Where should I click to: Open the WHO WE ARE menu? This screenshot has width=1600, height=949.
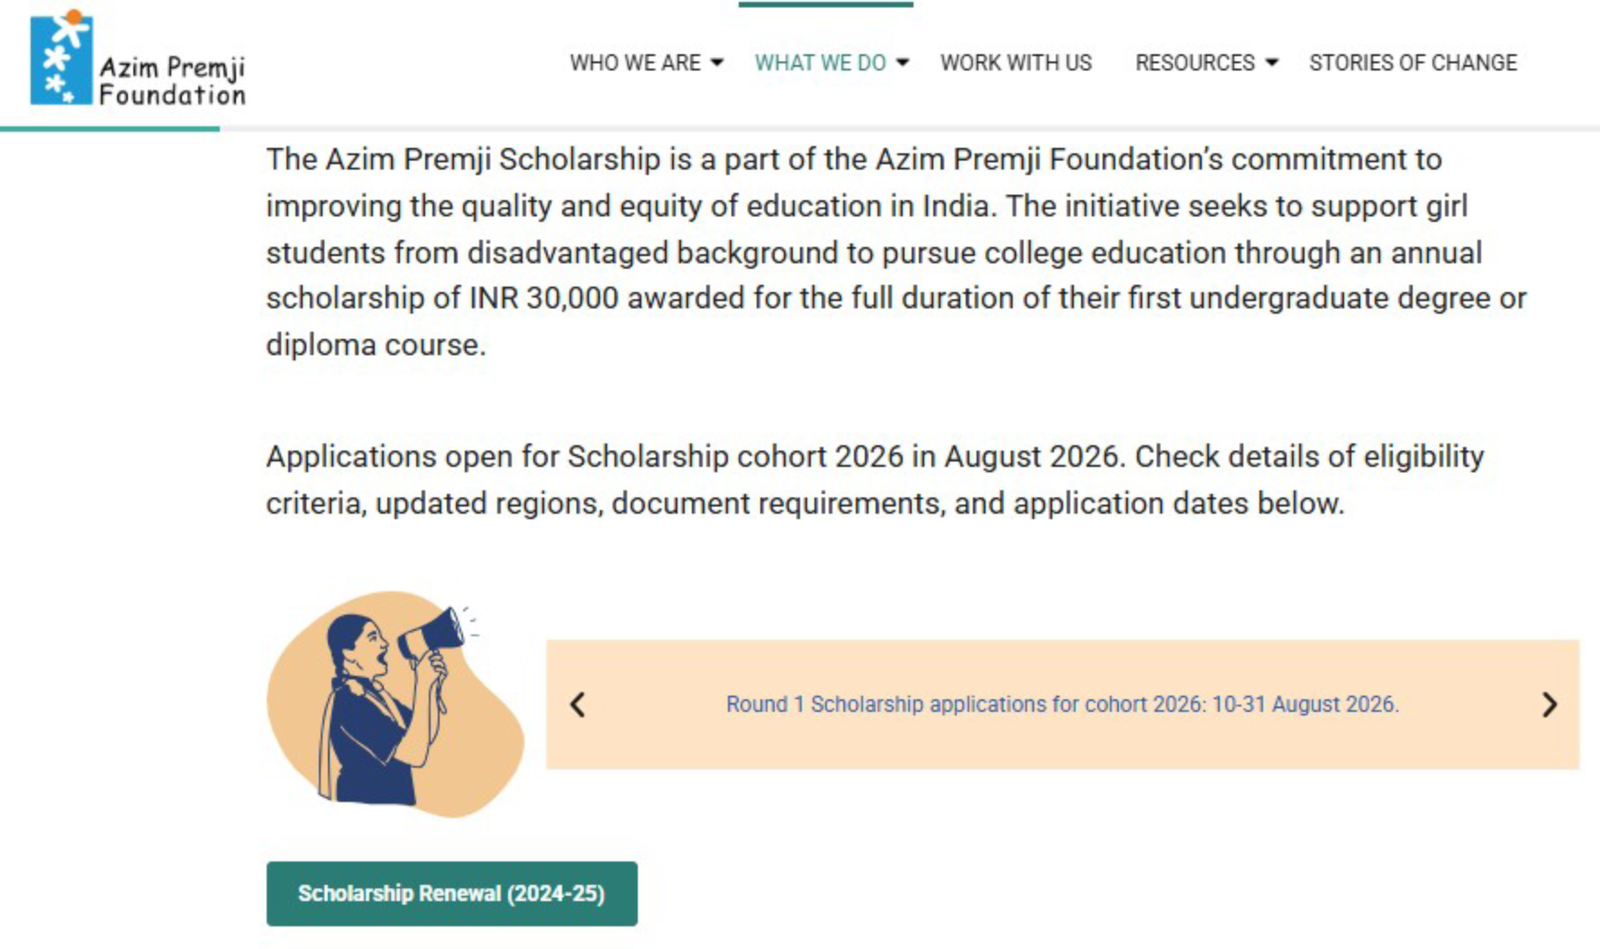click(x=636, y=63)
